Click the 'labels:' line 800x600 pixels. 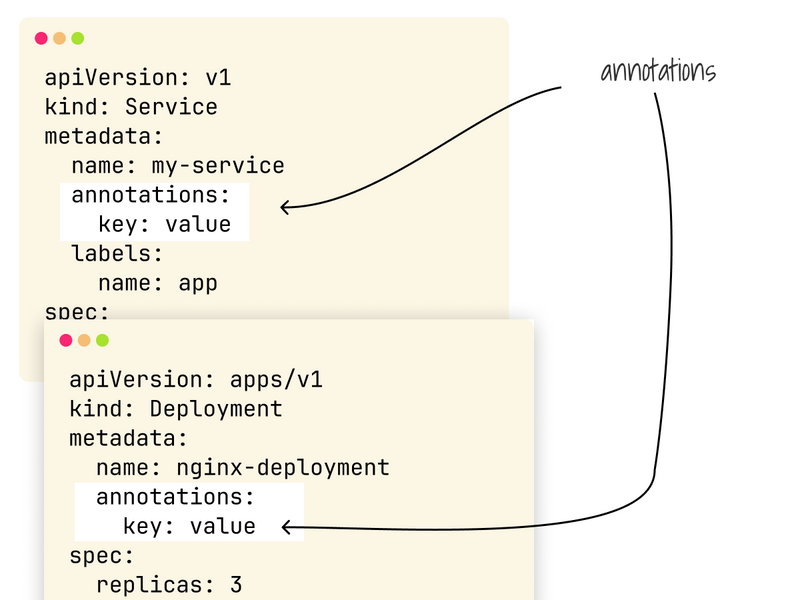pos(117,254)
